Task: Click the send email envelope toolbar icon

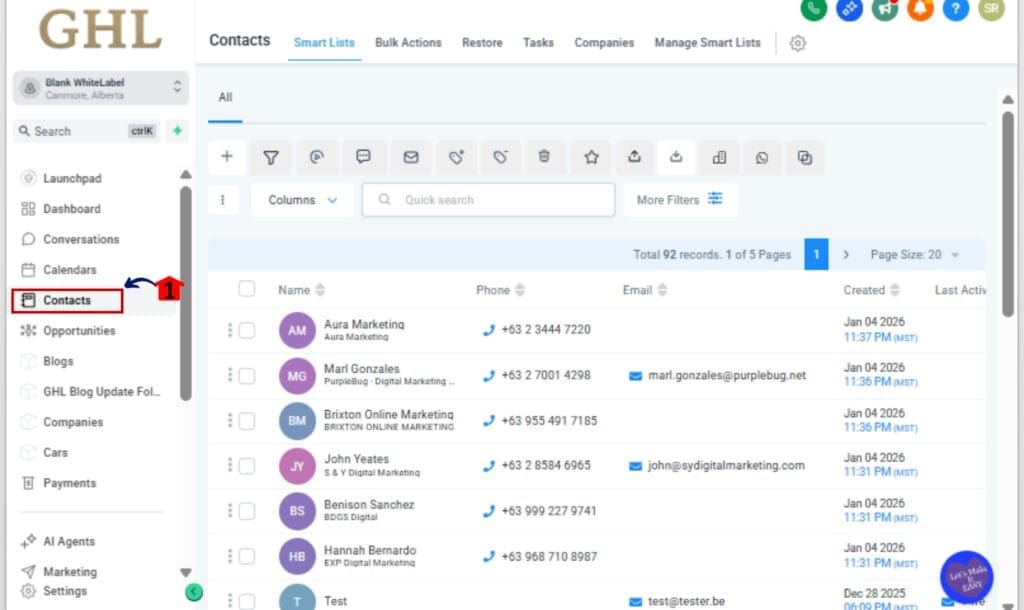Action: 410,157
